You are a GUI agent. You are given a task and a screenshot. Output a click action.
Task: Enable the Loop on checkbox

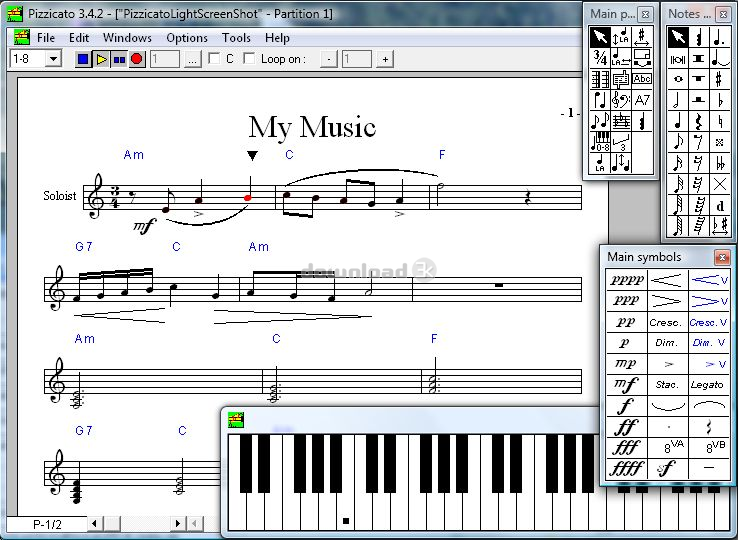[249, 59]
